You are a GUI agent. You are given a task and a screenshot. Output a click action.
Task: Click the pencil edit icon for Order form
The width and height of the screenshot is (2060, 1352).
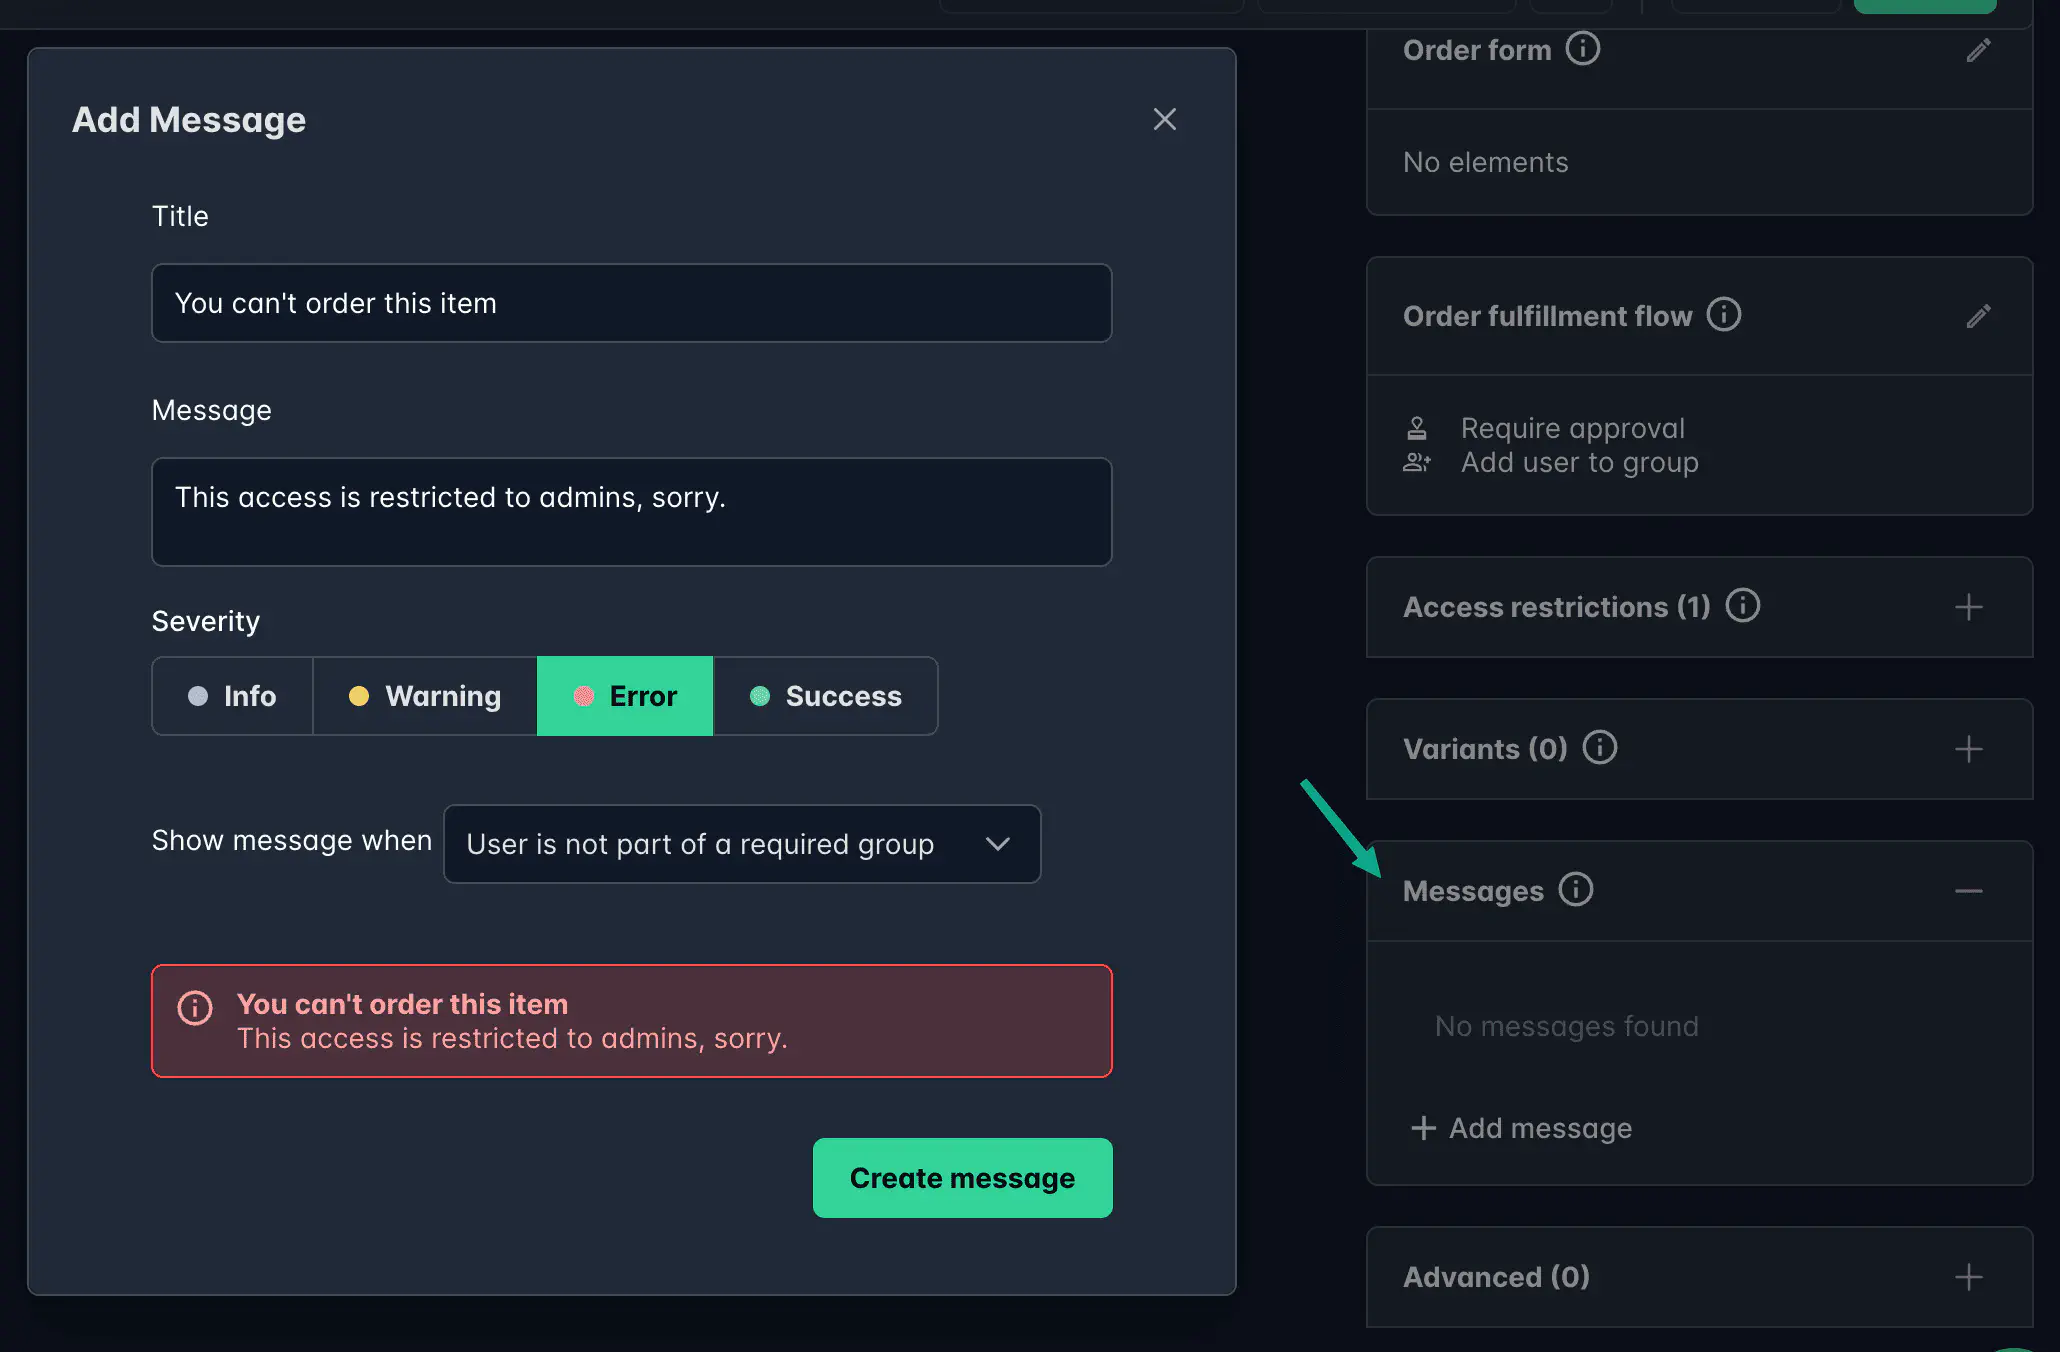[x=1979, y=50]
